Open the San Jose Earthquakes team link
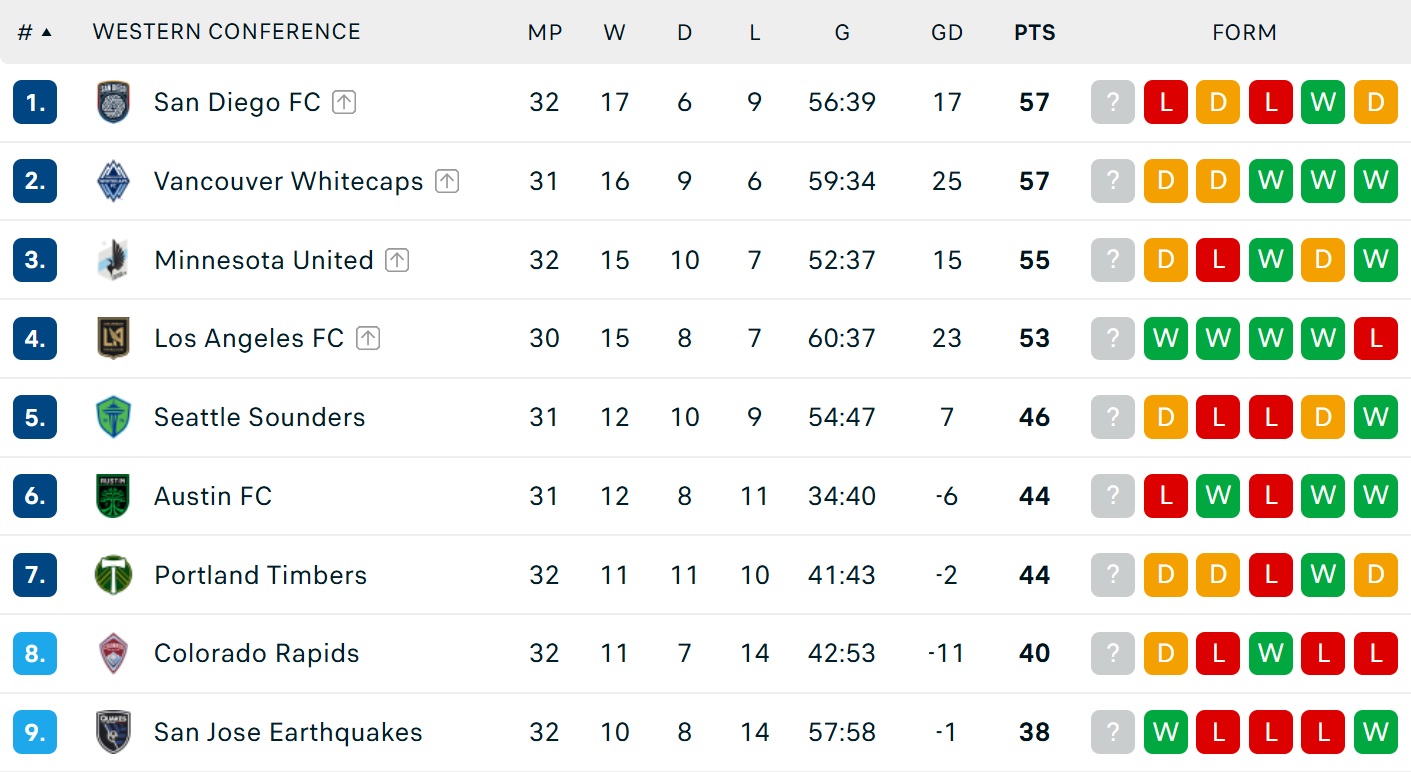 (x=288, y=732)
